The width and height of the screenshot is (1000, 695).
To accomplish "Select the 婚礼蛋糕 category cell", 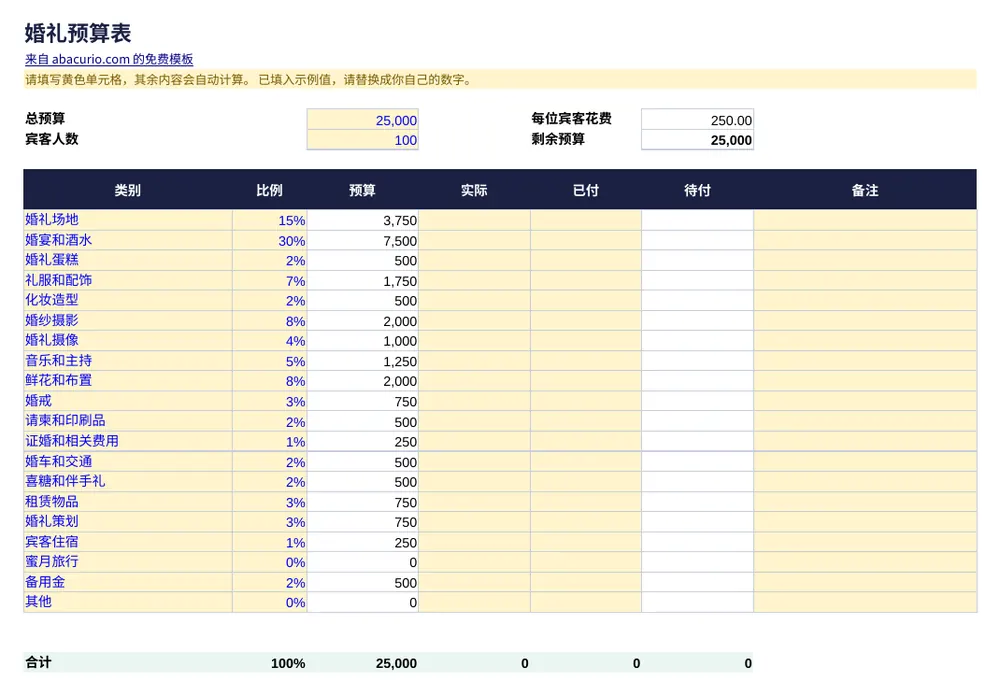I will click(128, 260).
